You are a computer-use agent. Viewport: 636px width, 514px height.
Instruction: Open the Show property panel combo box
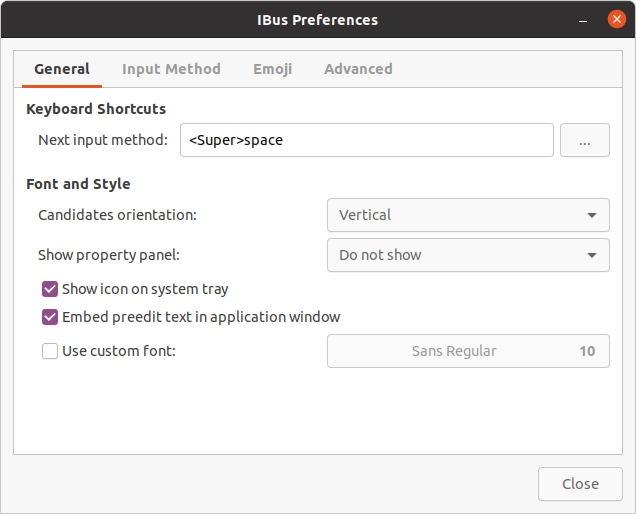(467, 255)
